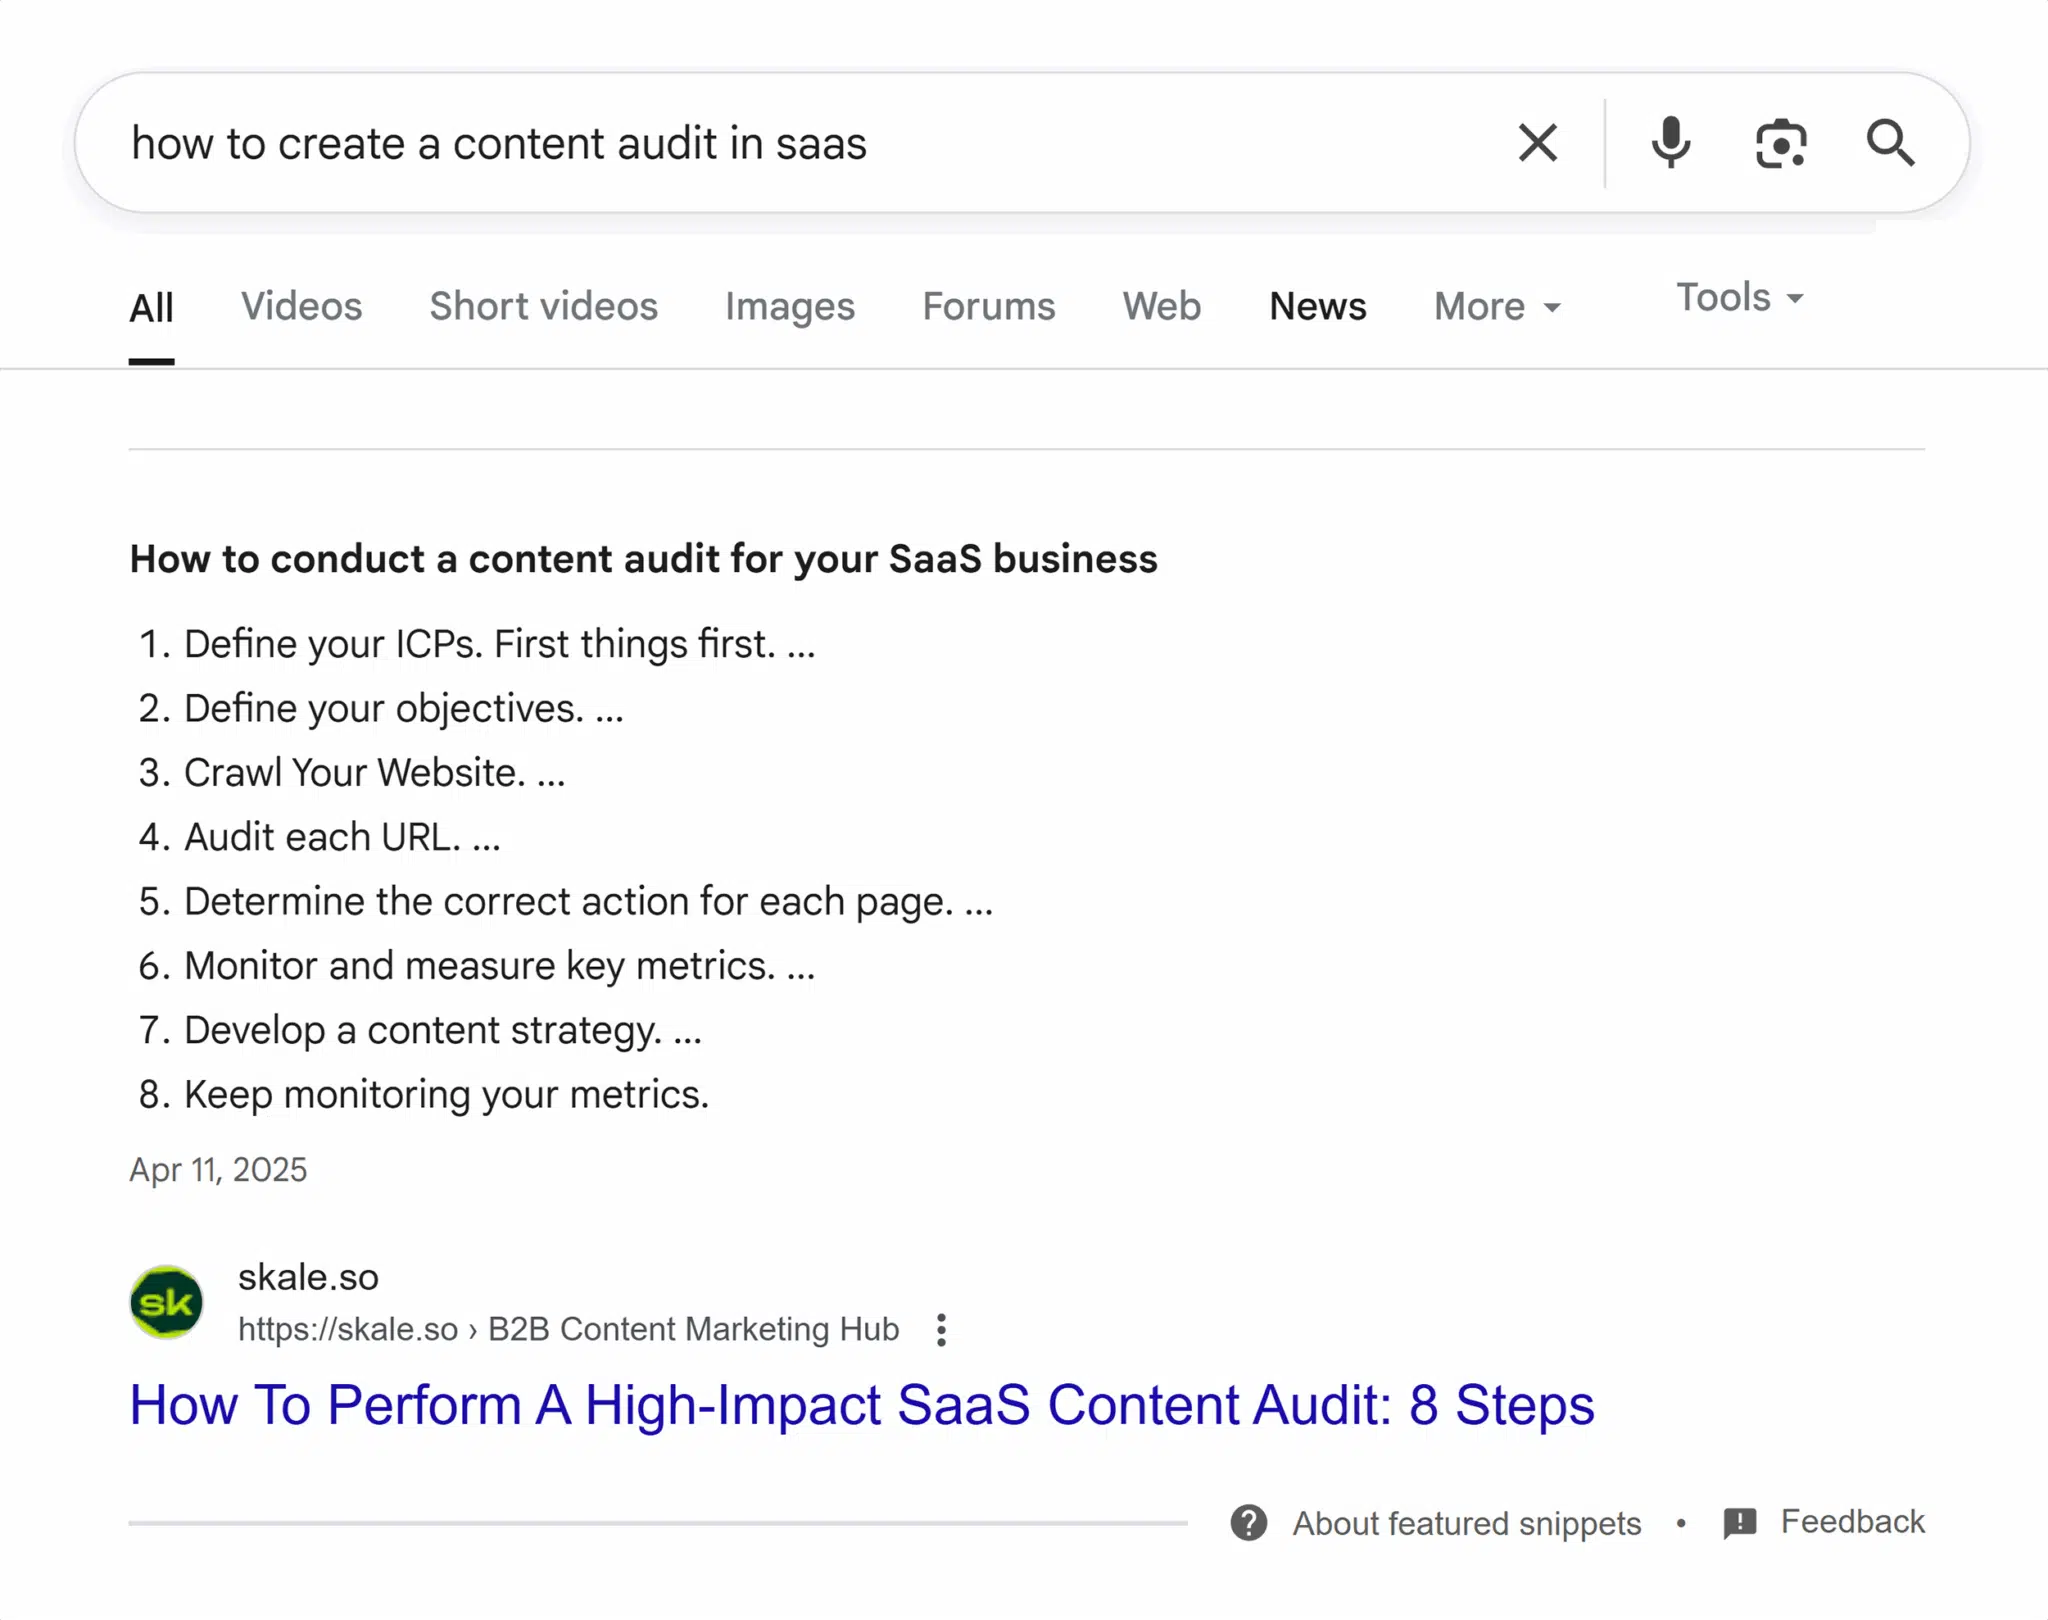Submit search with the magnifying glass icon
Image resolution: width=2048 pixels, height=1620 pixels.
[x=1890, y=143]
